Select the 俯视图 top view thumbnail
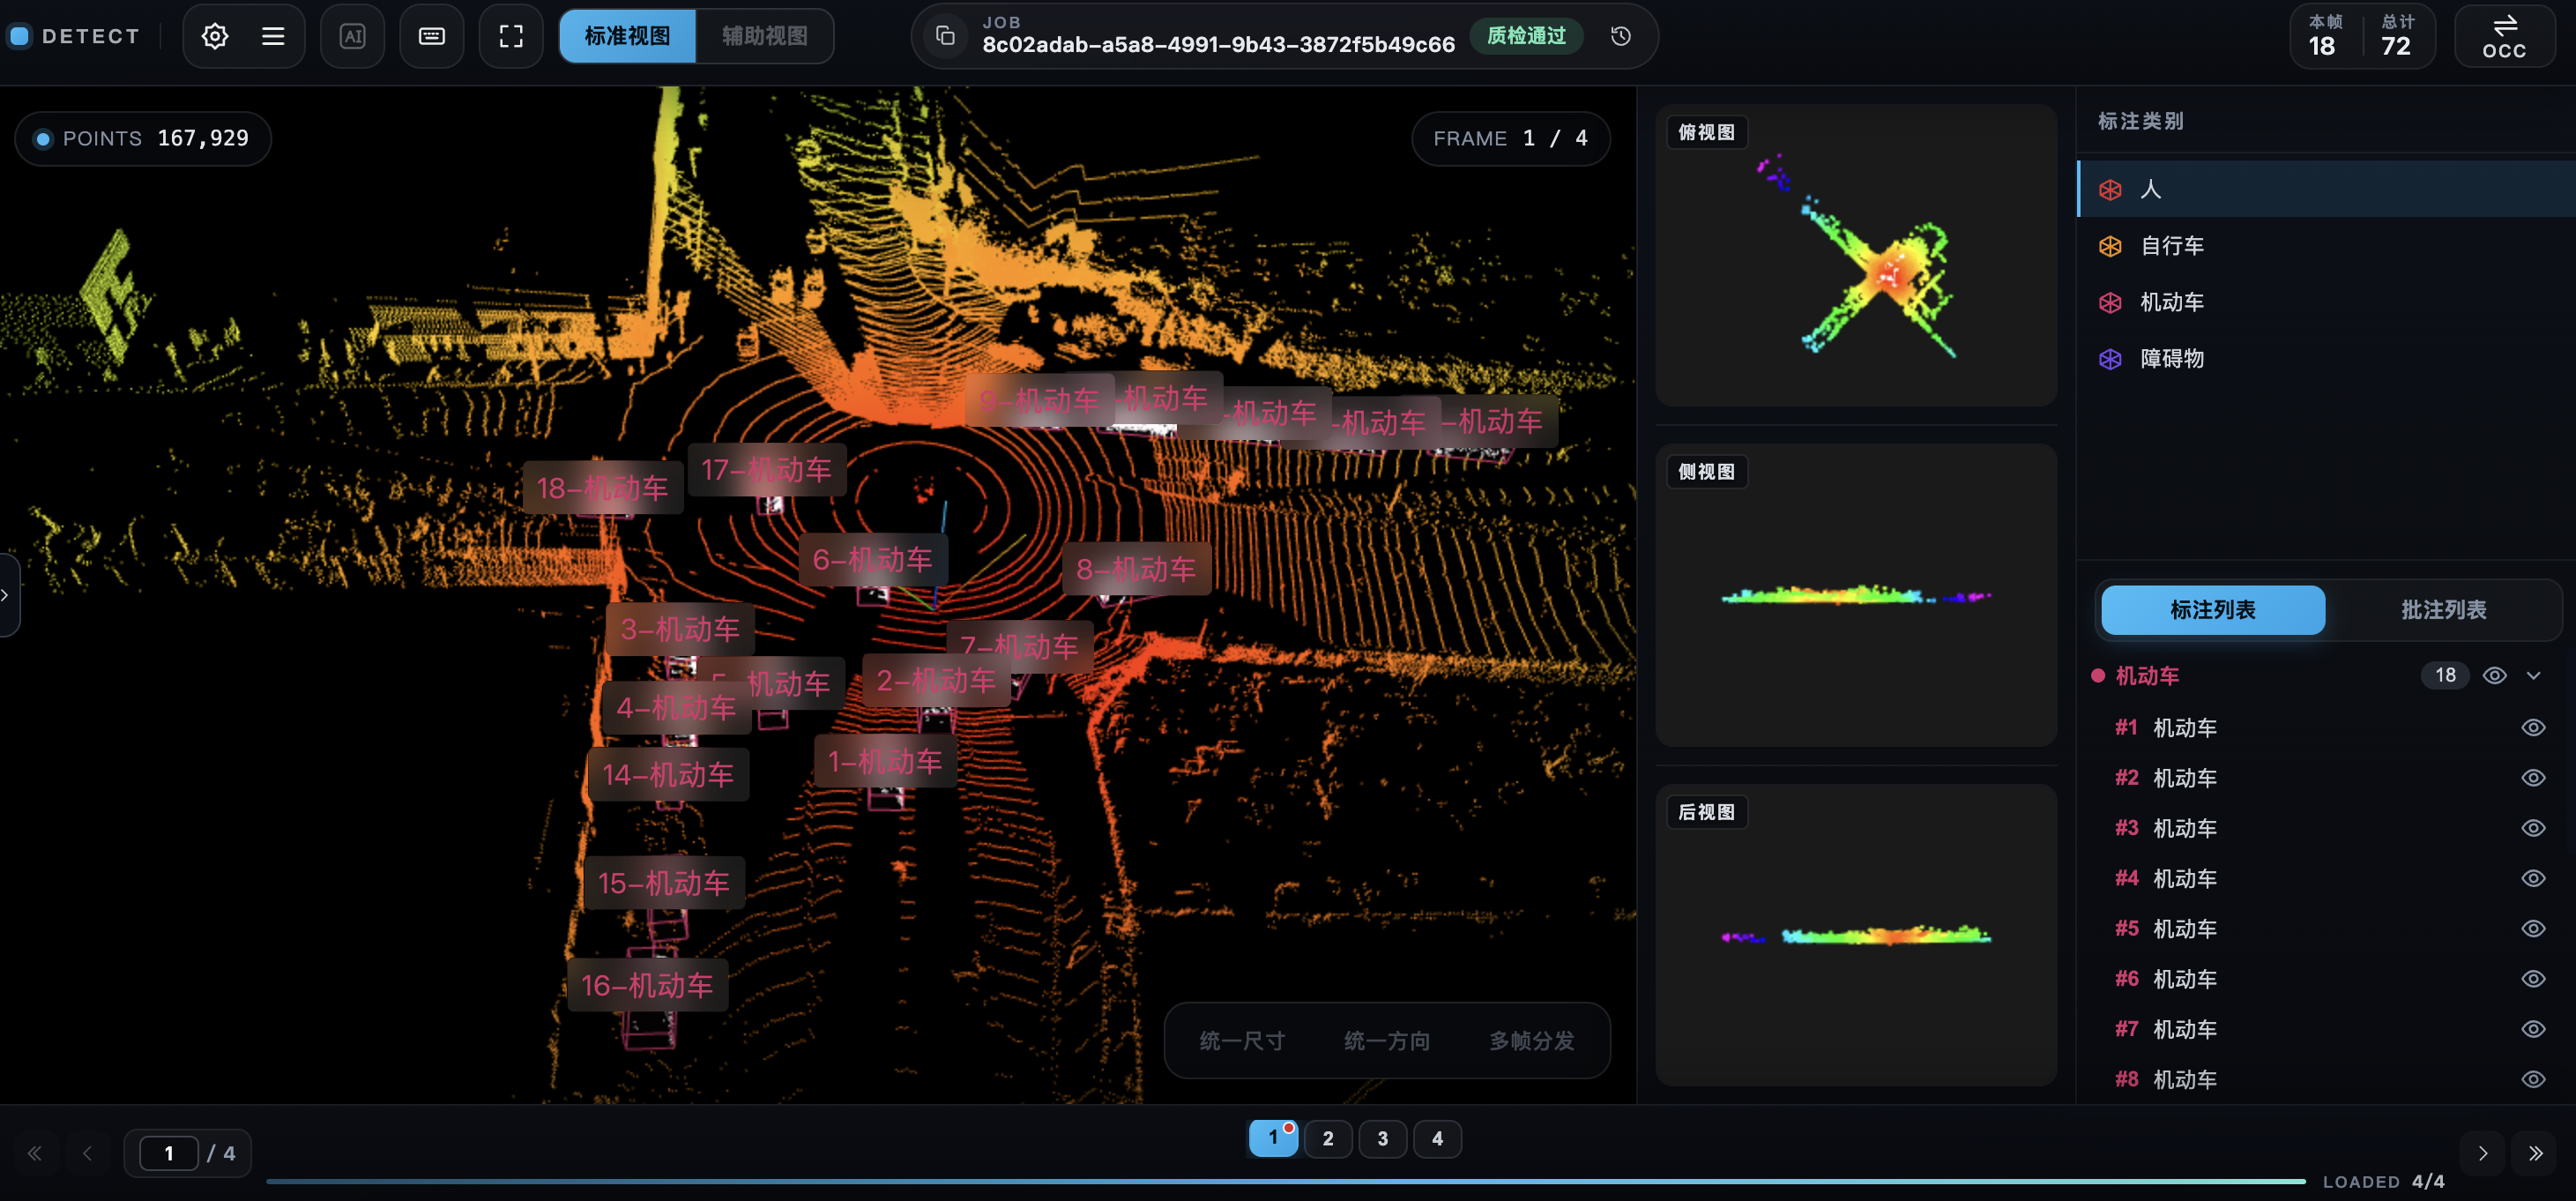The height and width of the screenshot is (1201, 2576). coord(1856,254)
